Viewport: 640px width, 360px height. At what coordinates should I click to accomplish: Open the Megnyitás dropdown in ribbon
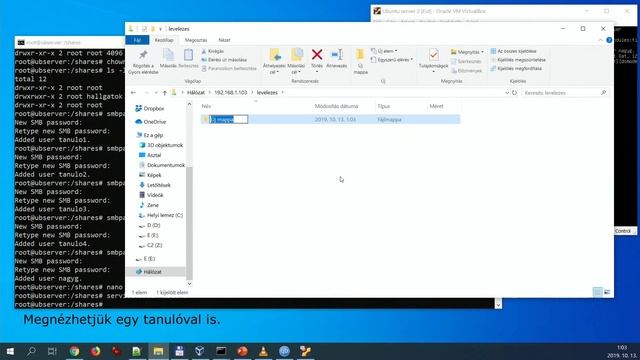coord(467,52)
